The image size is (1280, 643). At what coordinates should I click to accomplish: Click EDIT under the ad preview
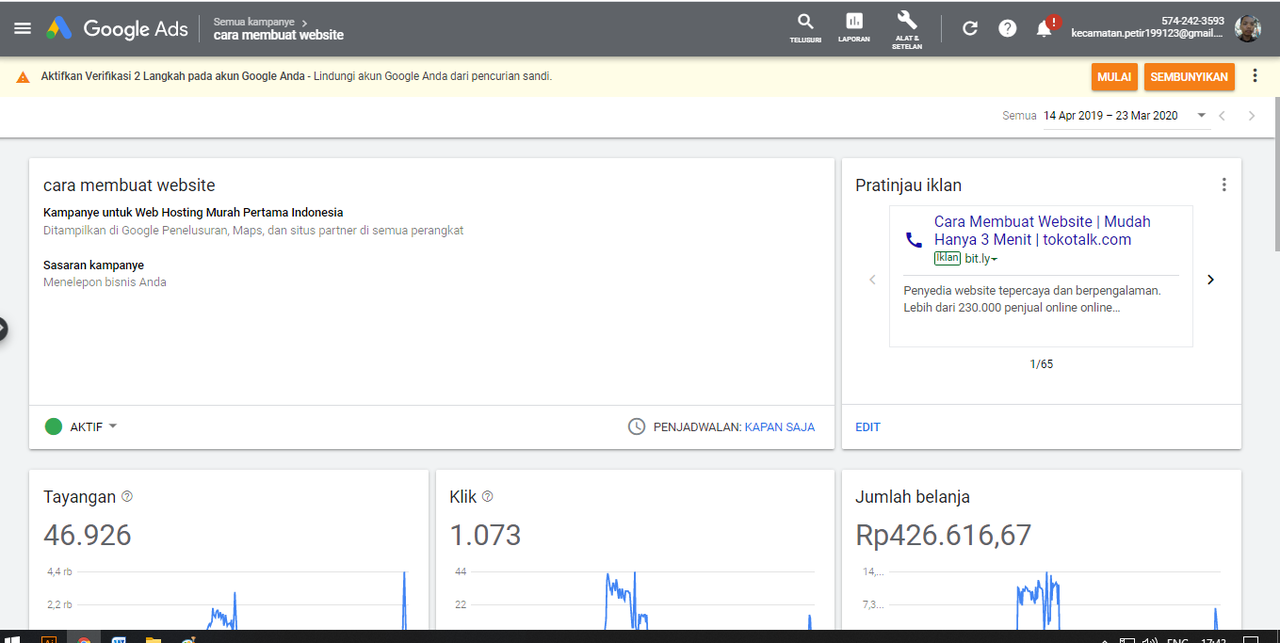click(868, 427)
